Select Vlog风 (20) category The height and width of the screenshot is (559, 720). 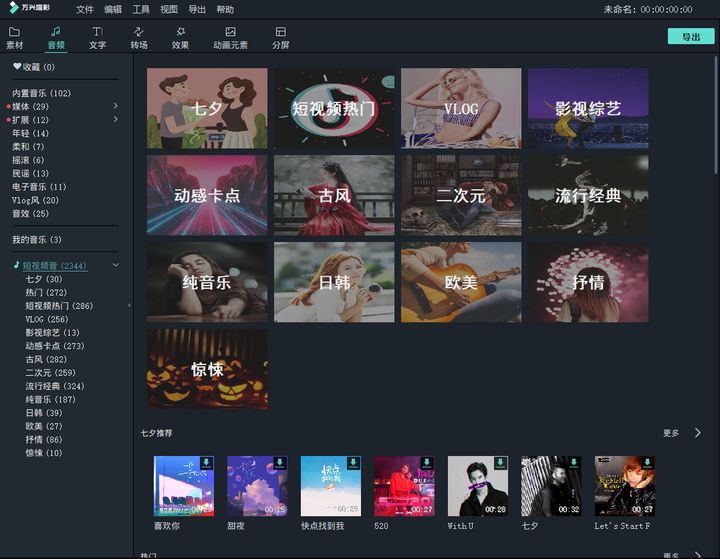pyautogui.click(x=35, y=200)
